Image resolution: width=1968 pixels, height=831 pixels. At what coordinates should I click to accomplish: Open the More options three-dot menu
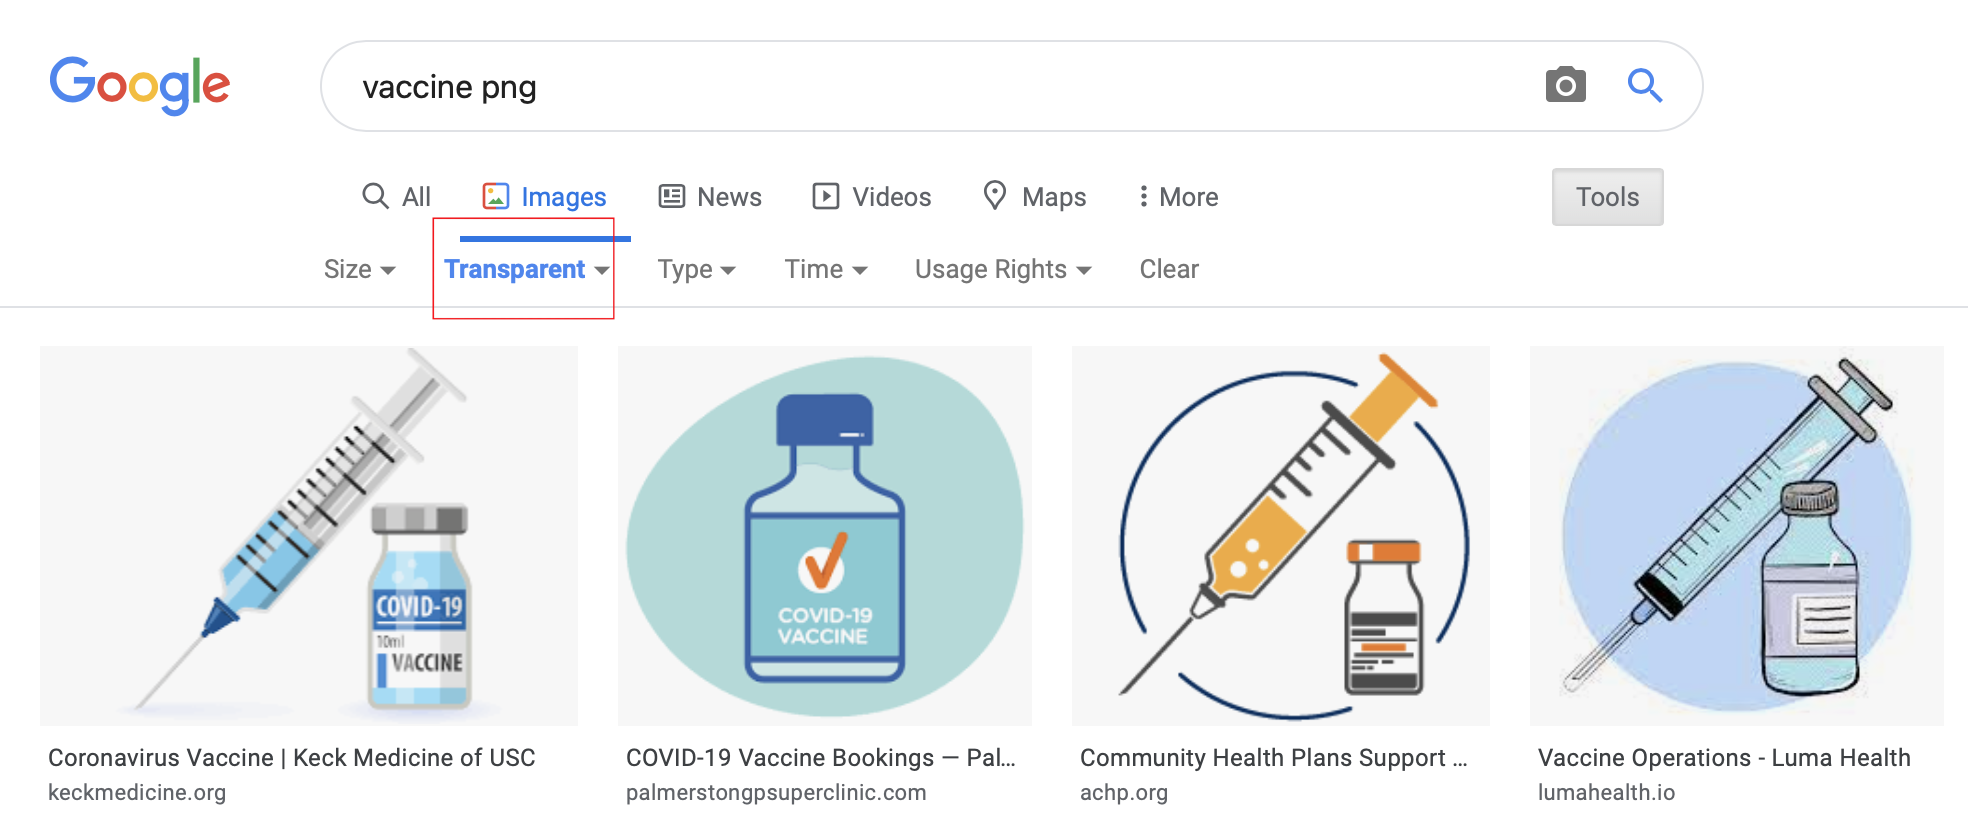pos(1177,197)
